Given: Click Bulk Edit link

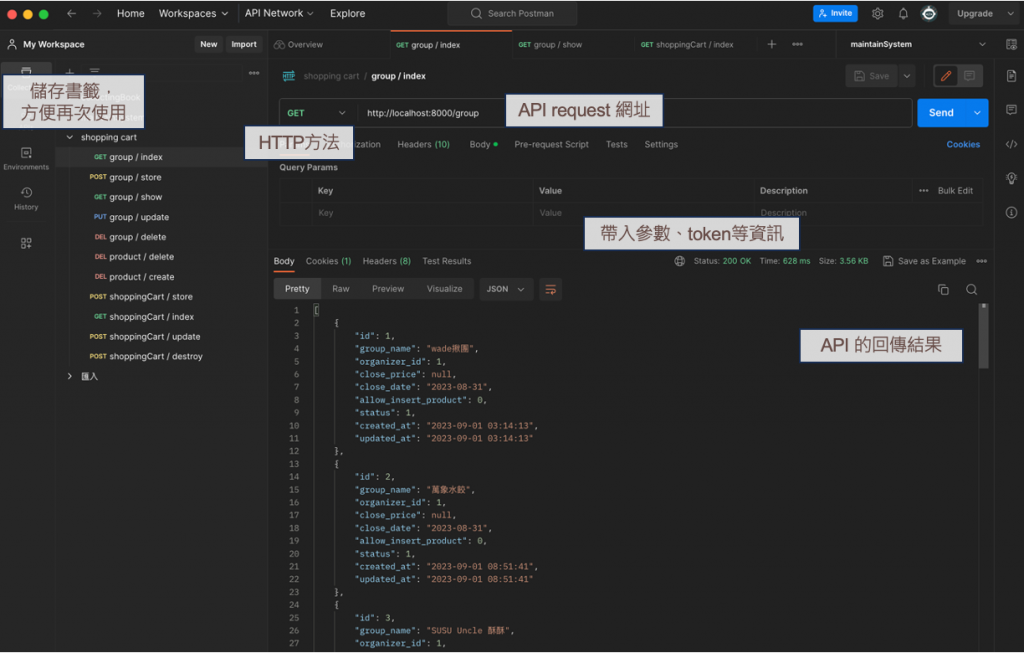Looking at the screenshot, I should pos(955,191).
